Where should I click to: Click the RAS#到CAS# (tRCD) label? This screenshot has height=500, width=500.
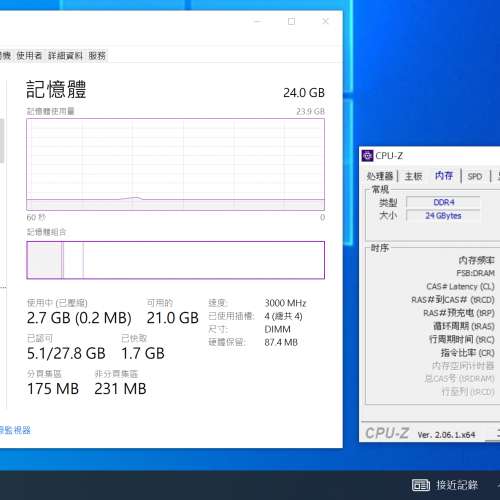tap(453, 300)
